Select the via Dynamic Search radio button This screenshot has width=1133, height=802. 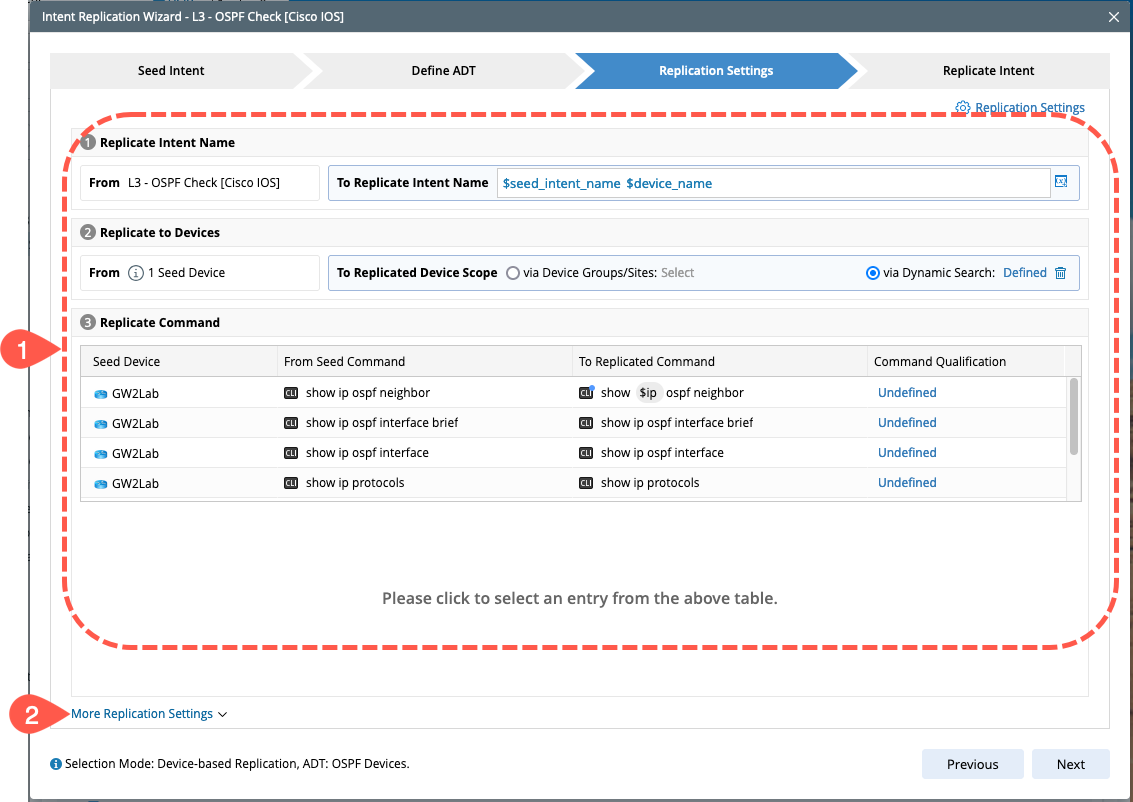(x=873, y=273)
